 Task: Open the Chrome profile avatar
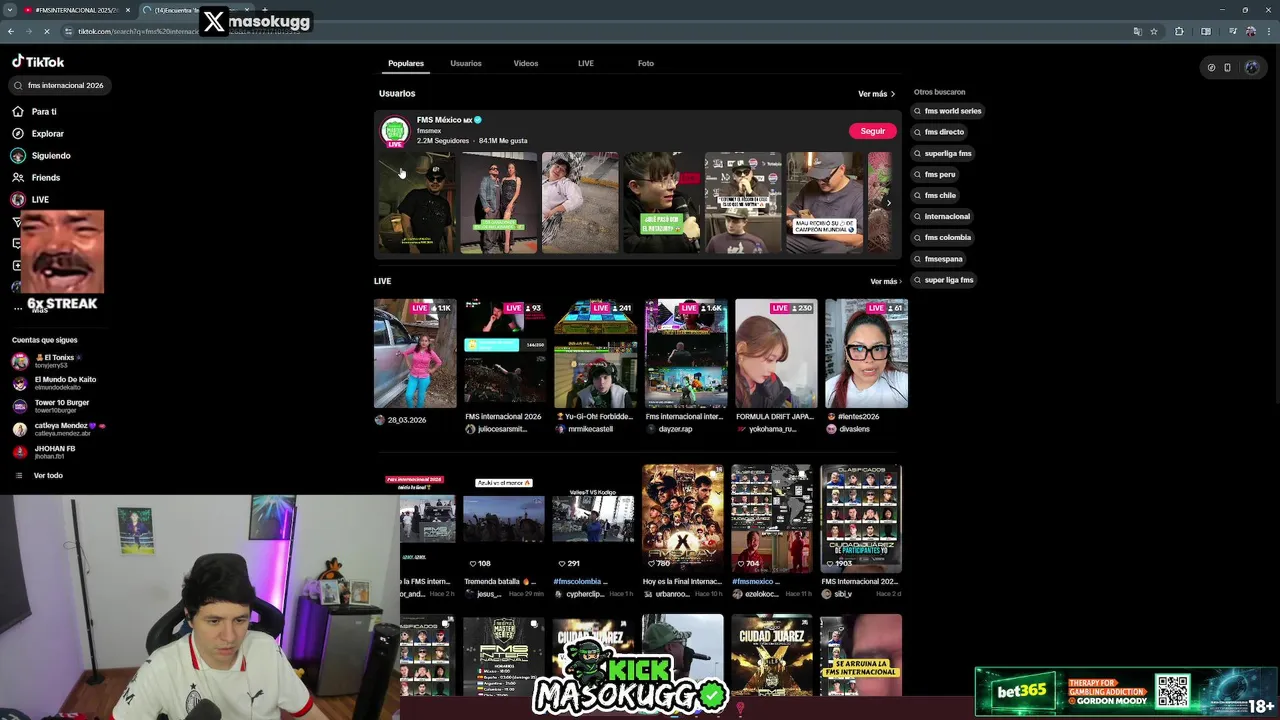pos(1251,31)
